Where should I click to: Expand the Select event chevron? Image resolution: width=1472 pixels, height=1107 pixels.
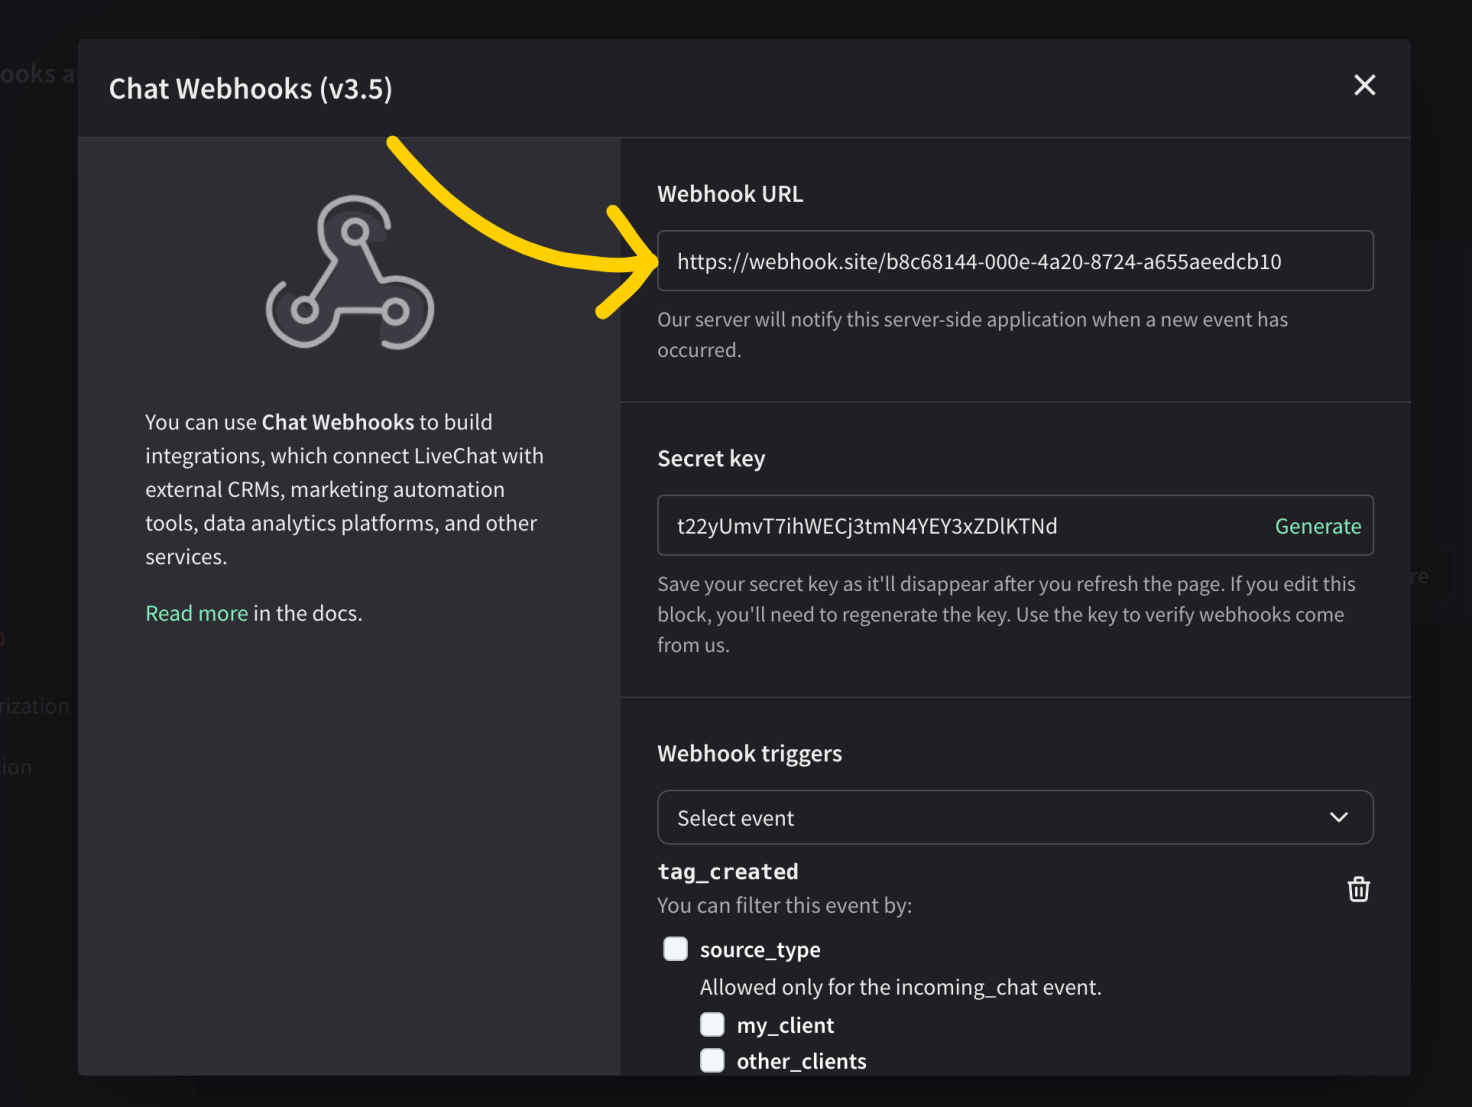click(1339, 818)
